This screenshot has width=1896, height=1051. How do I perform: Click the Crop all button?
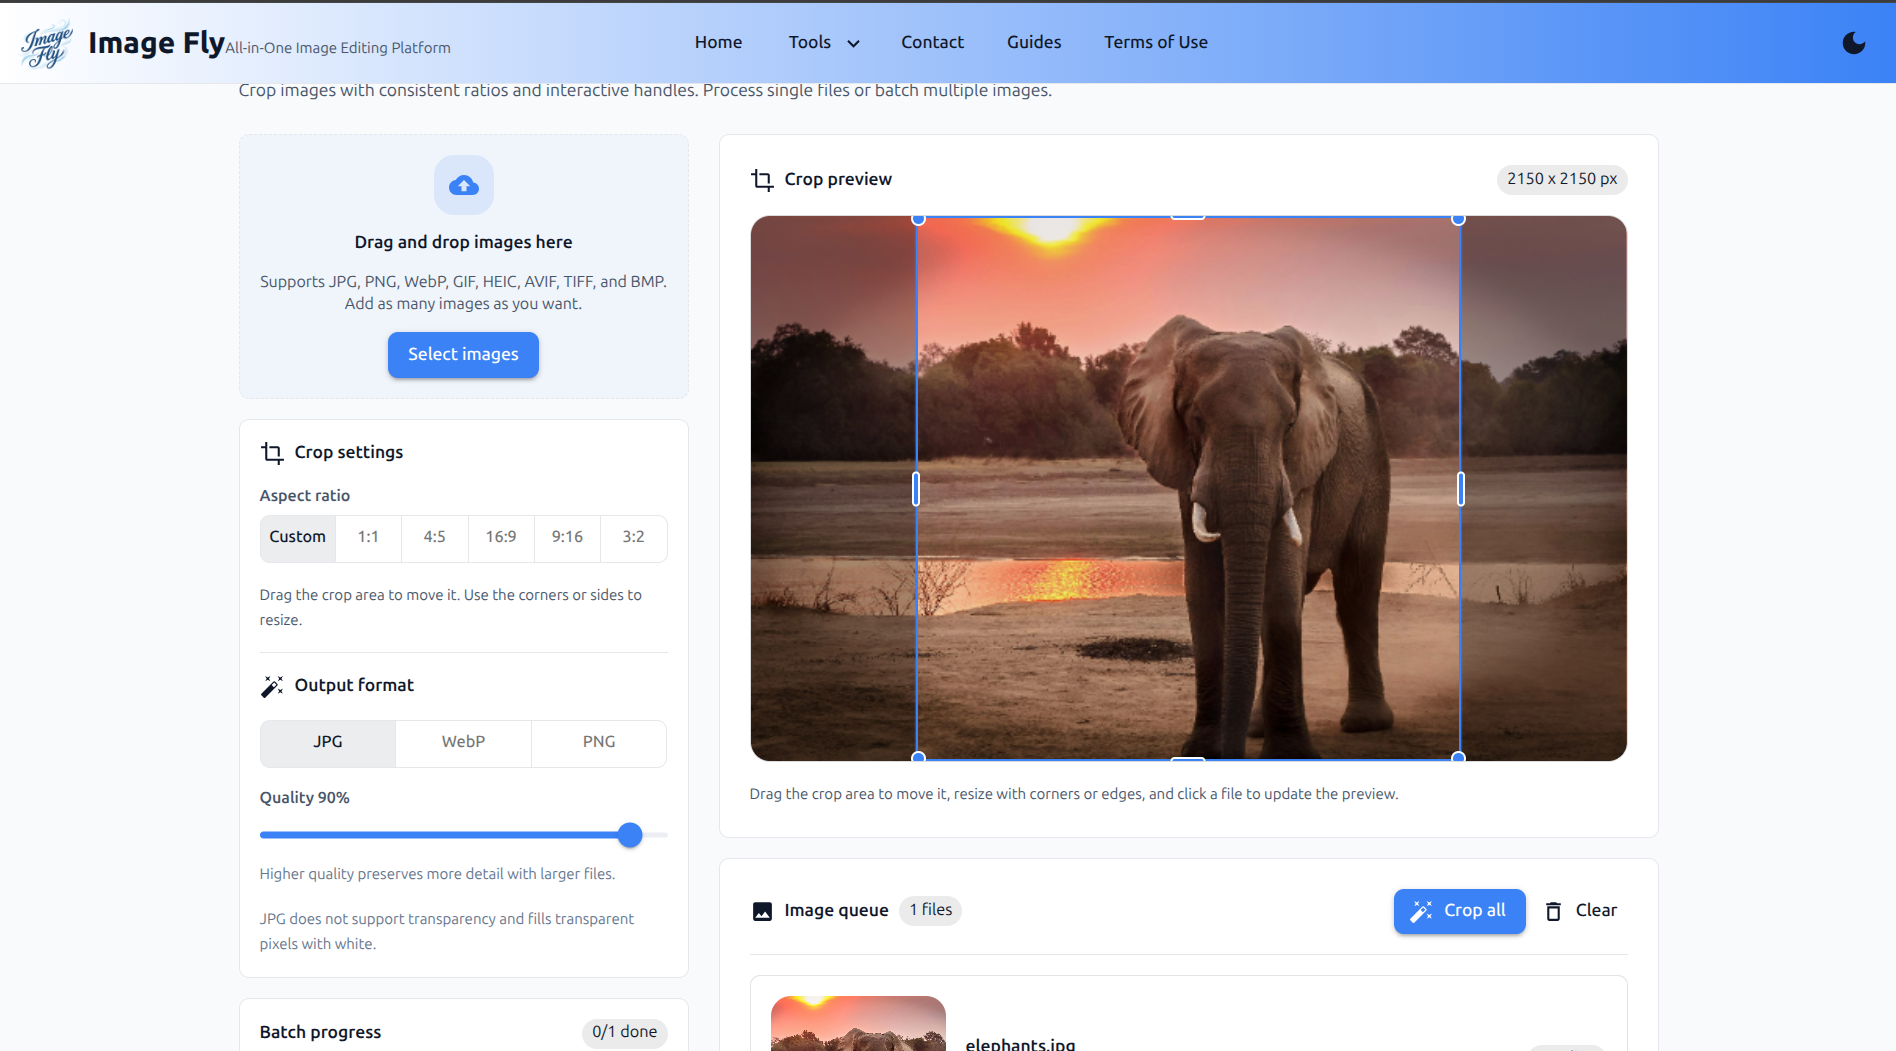[x=1459, y=911]
